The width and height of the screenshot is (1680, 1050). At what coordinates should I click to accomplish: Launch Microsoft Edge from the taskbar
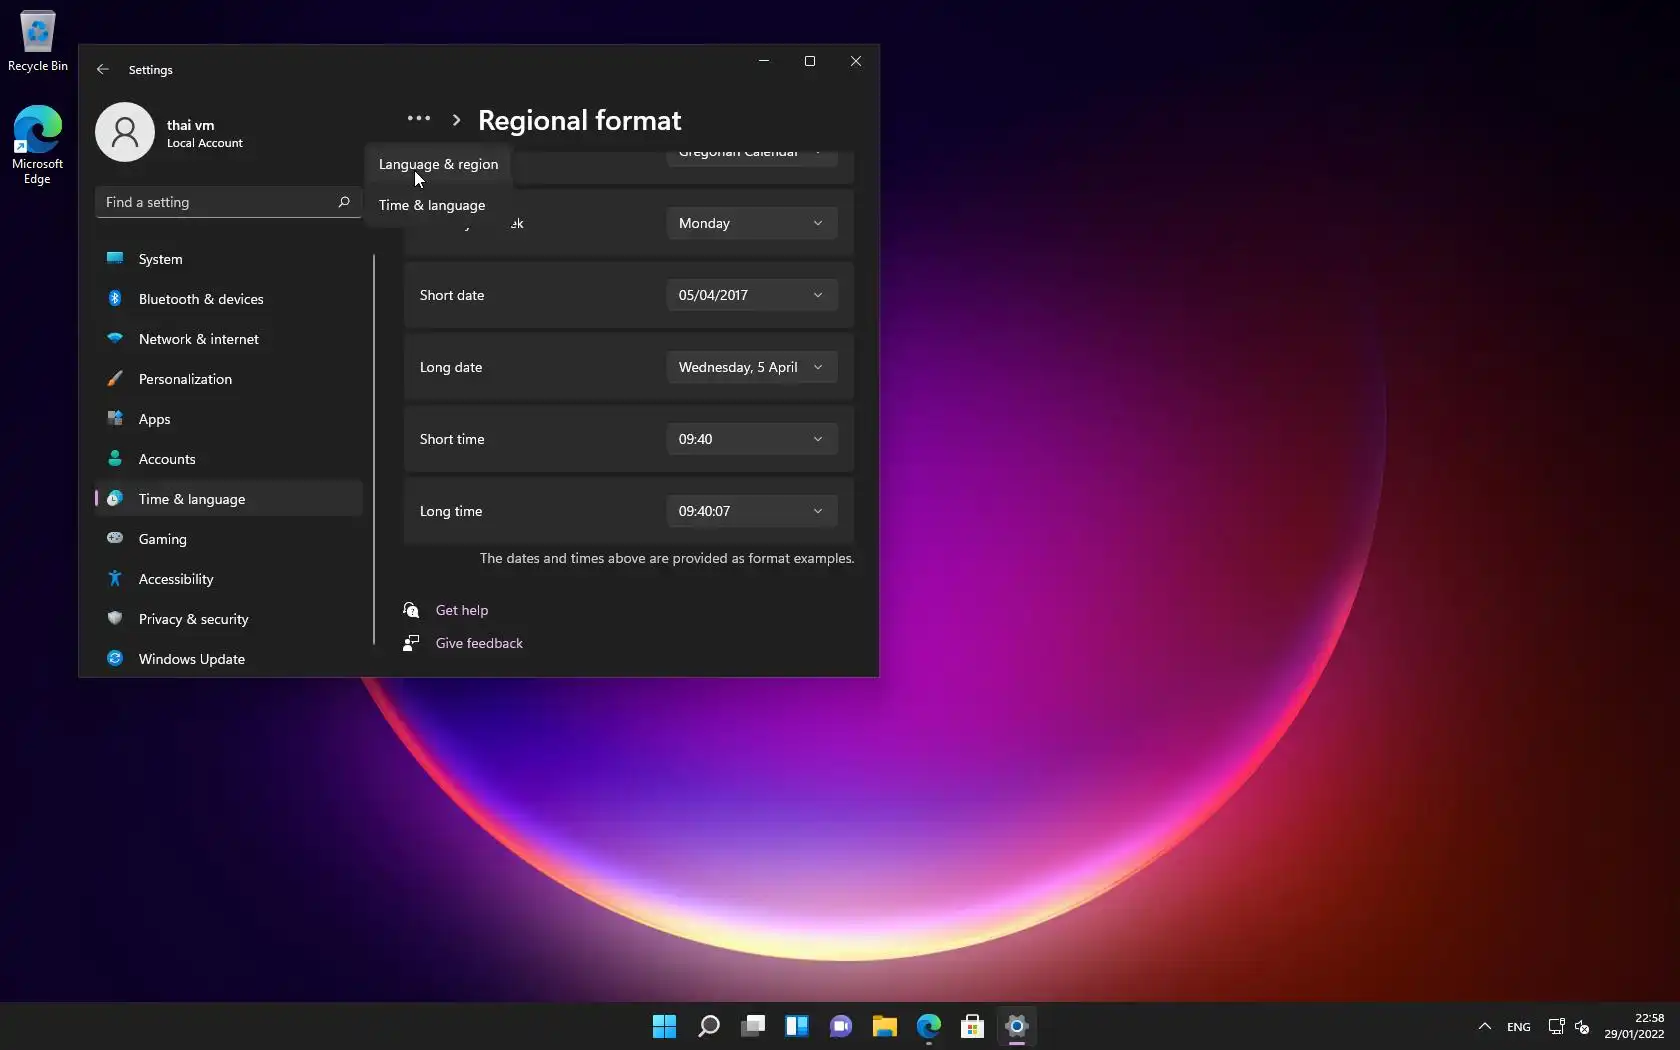(x=929, y=1026)
